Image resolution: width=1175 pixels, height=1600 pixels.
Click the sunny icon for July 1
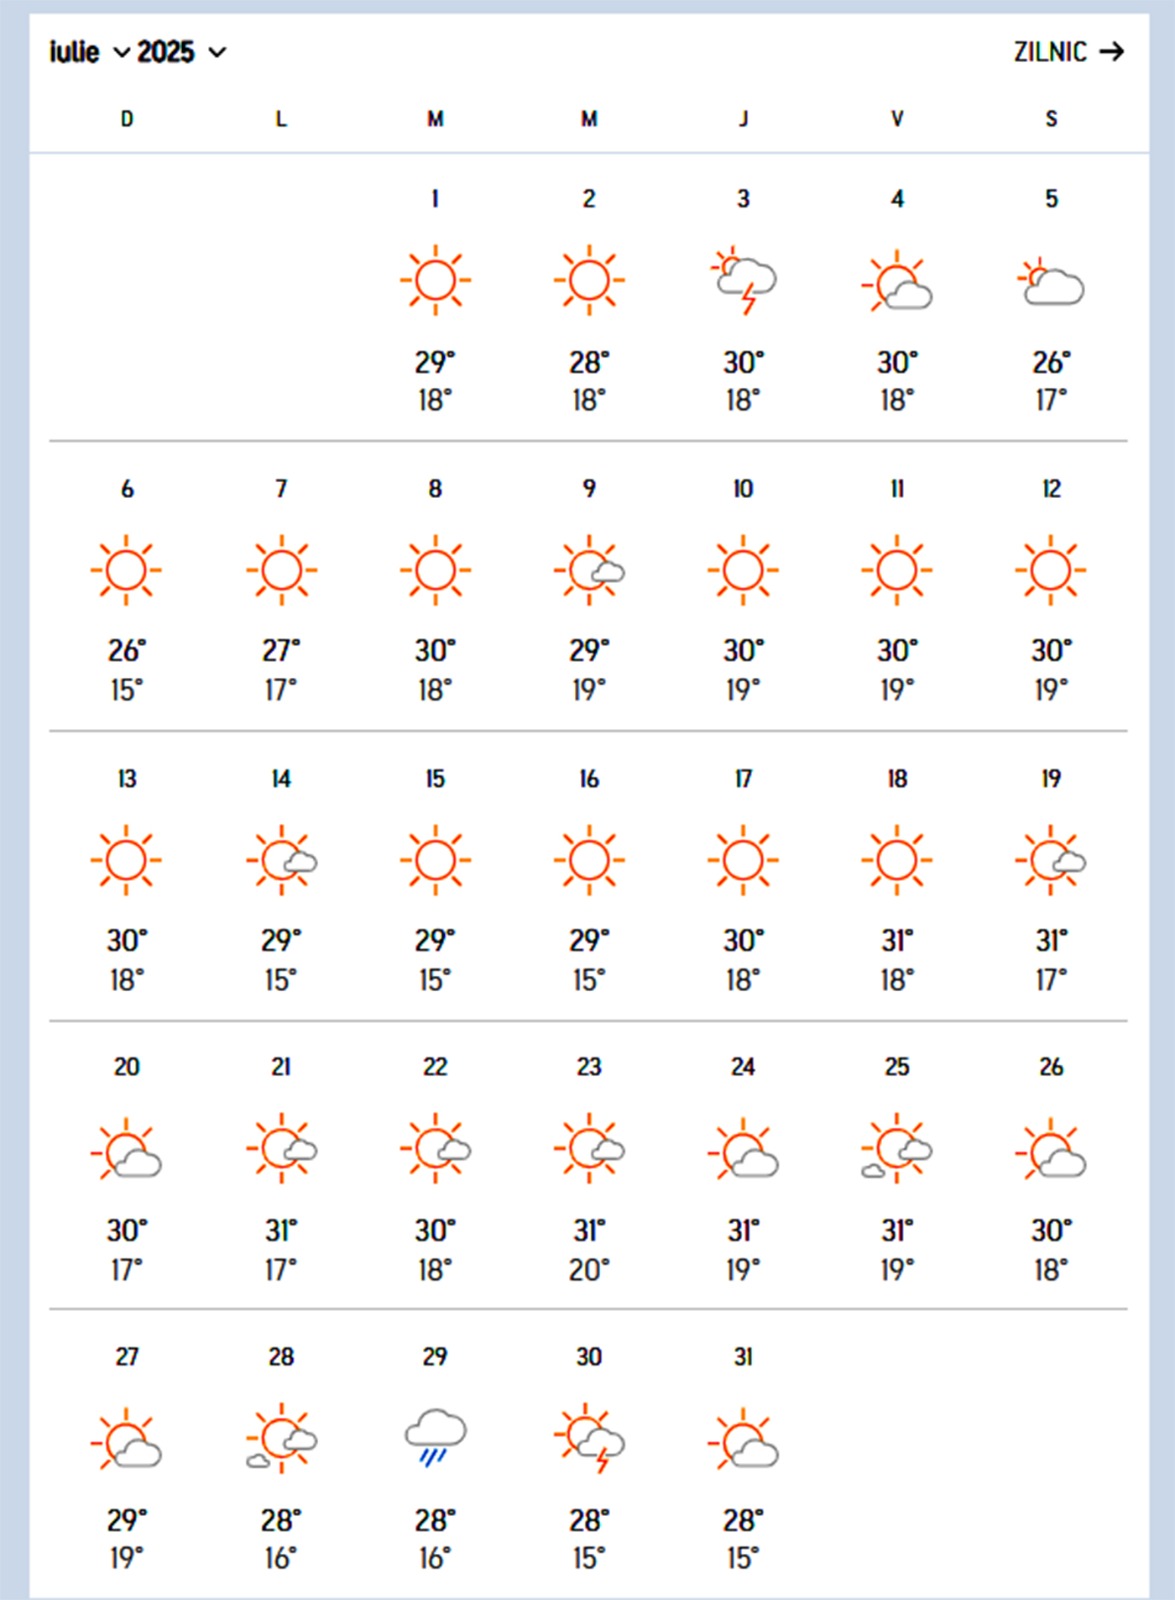[x=435, y=280]
